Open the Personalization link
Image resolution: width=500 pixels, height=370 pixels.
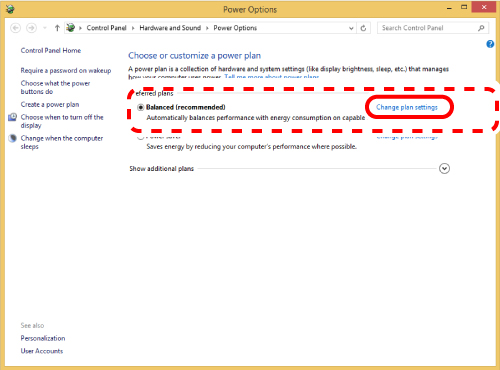coord(43,338)
